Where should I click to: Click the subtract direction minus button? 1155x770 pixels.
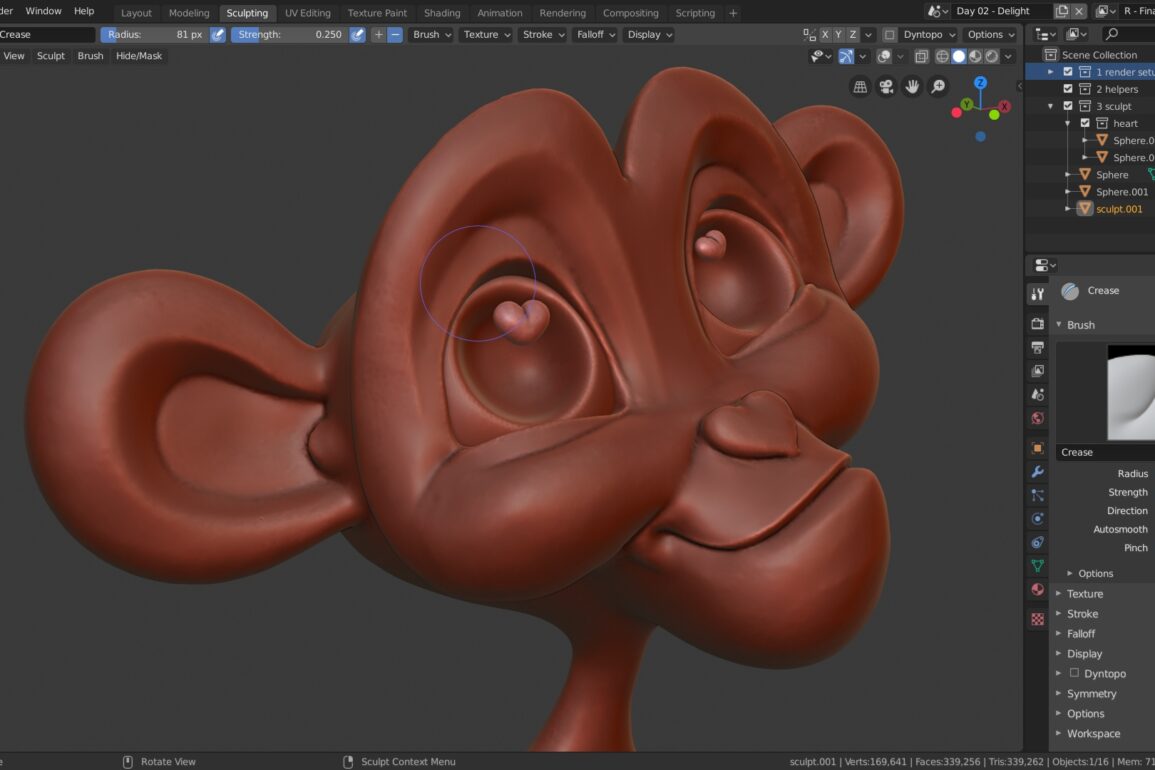point(395,35)
